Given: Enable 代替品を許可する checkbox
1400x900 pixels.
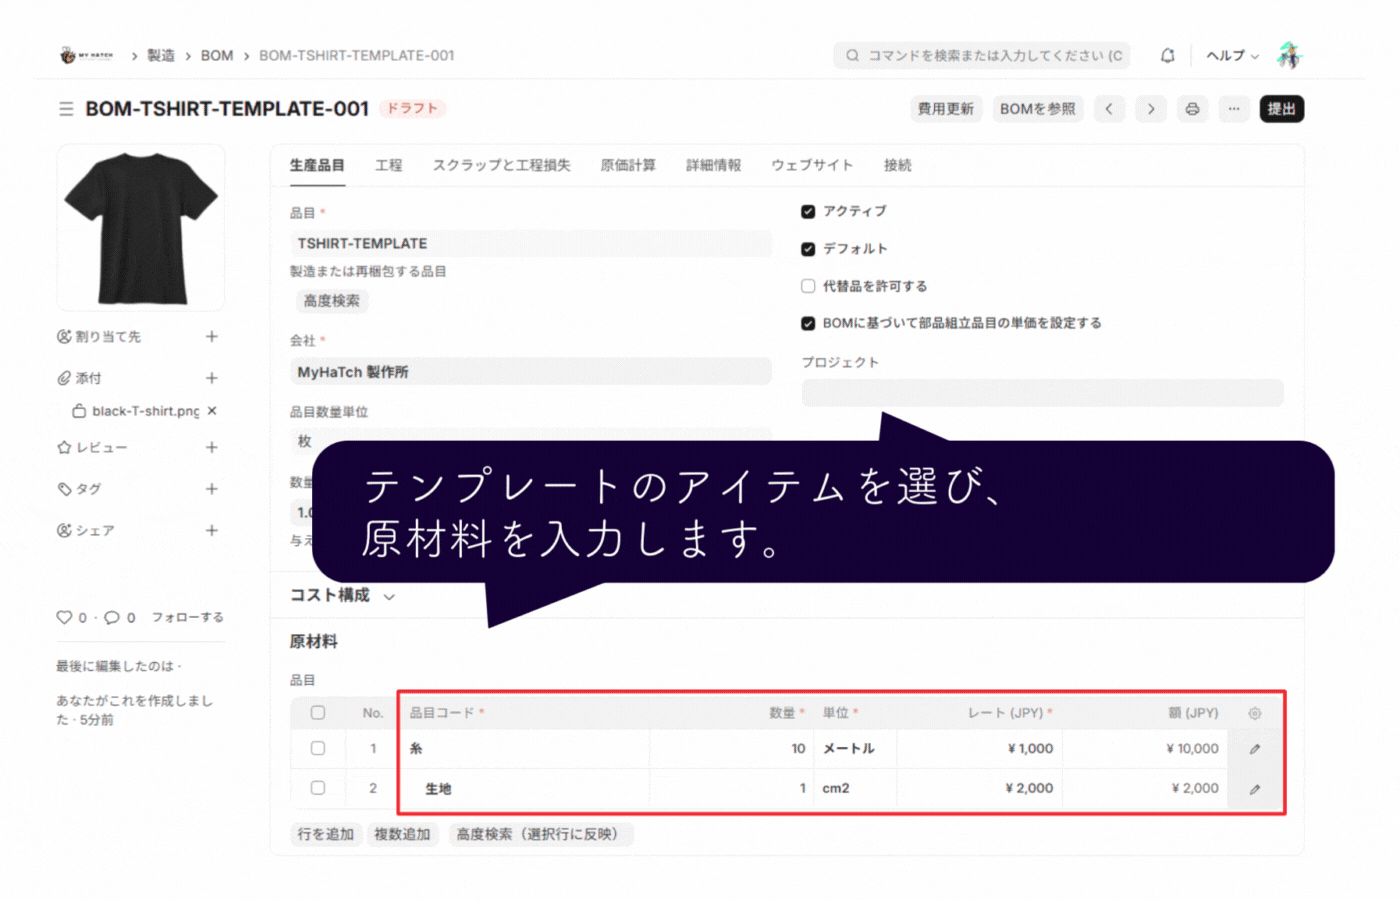Looking at the screenshot, I should [807, 285].
